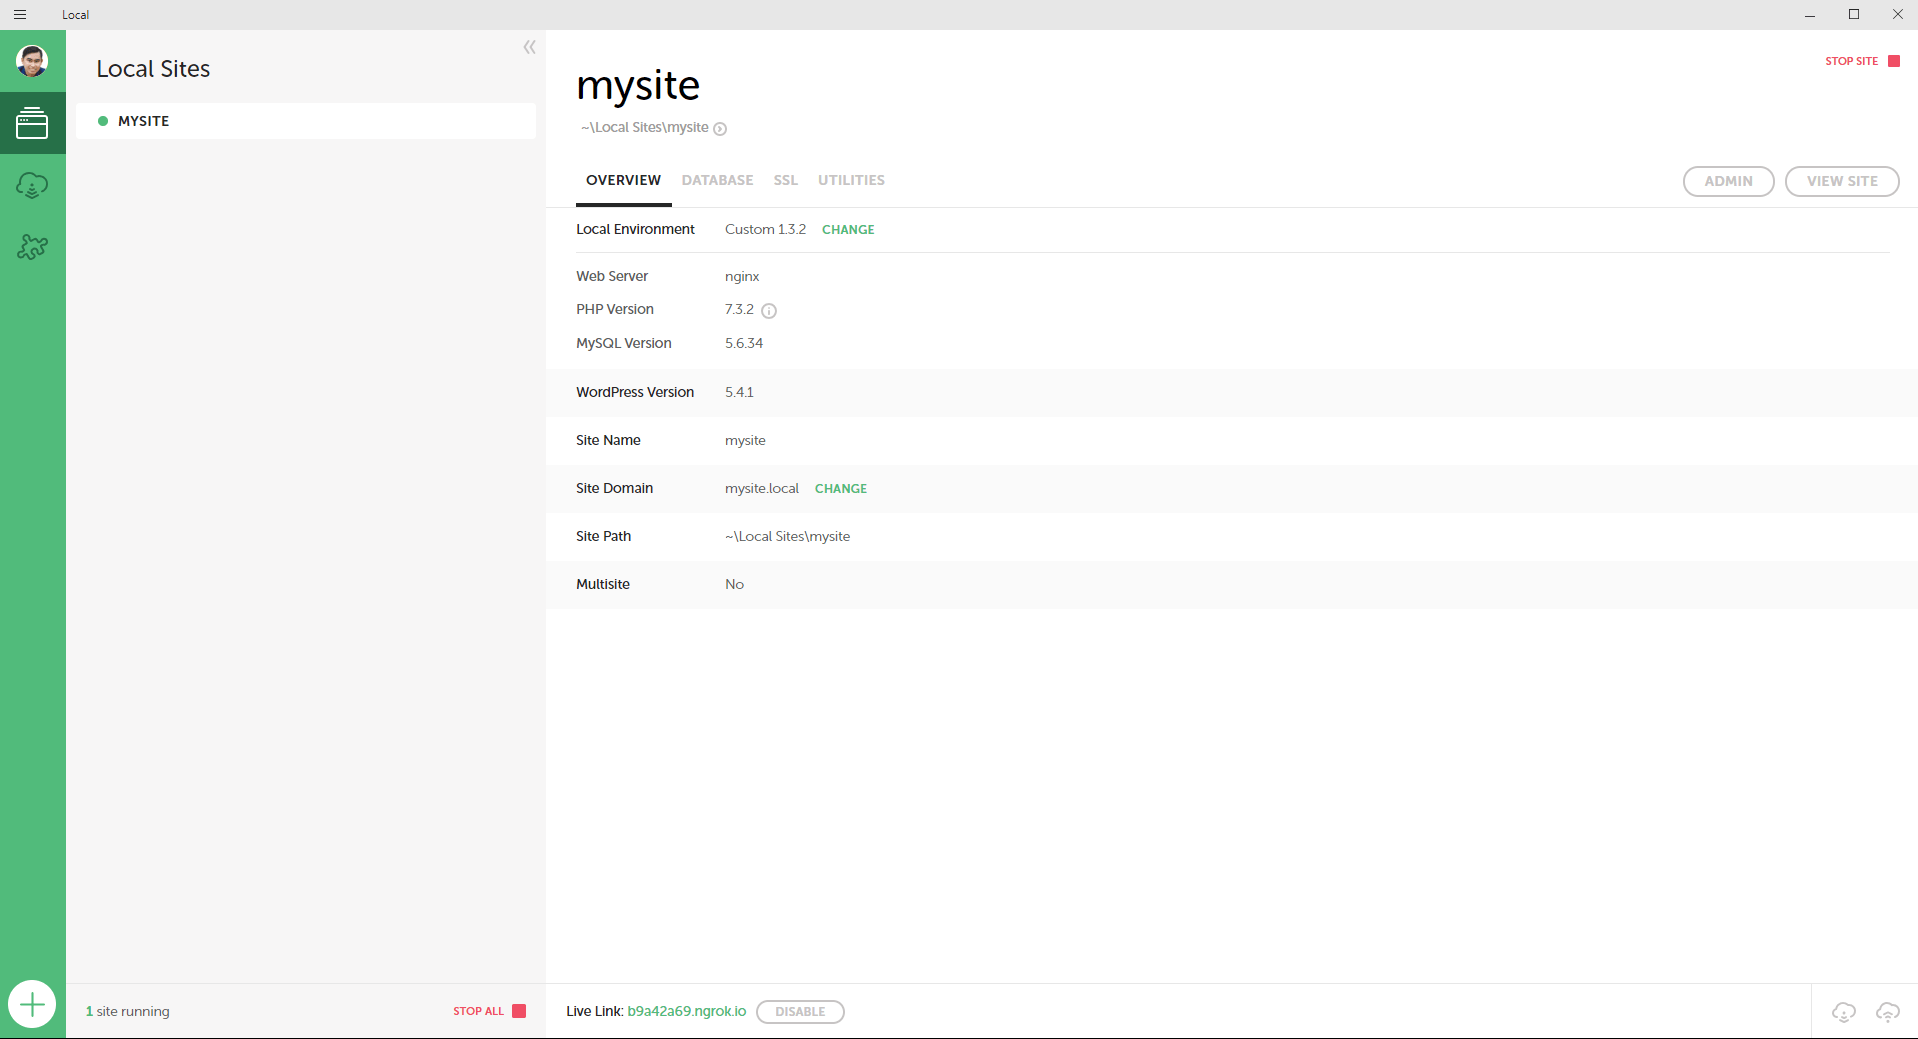This screenshot has height=1039, width=1918.
Task: Click the user avatar profile picture
Action: coord(32,61)
